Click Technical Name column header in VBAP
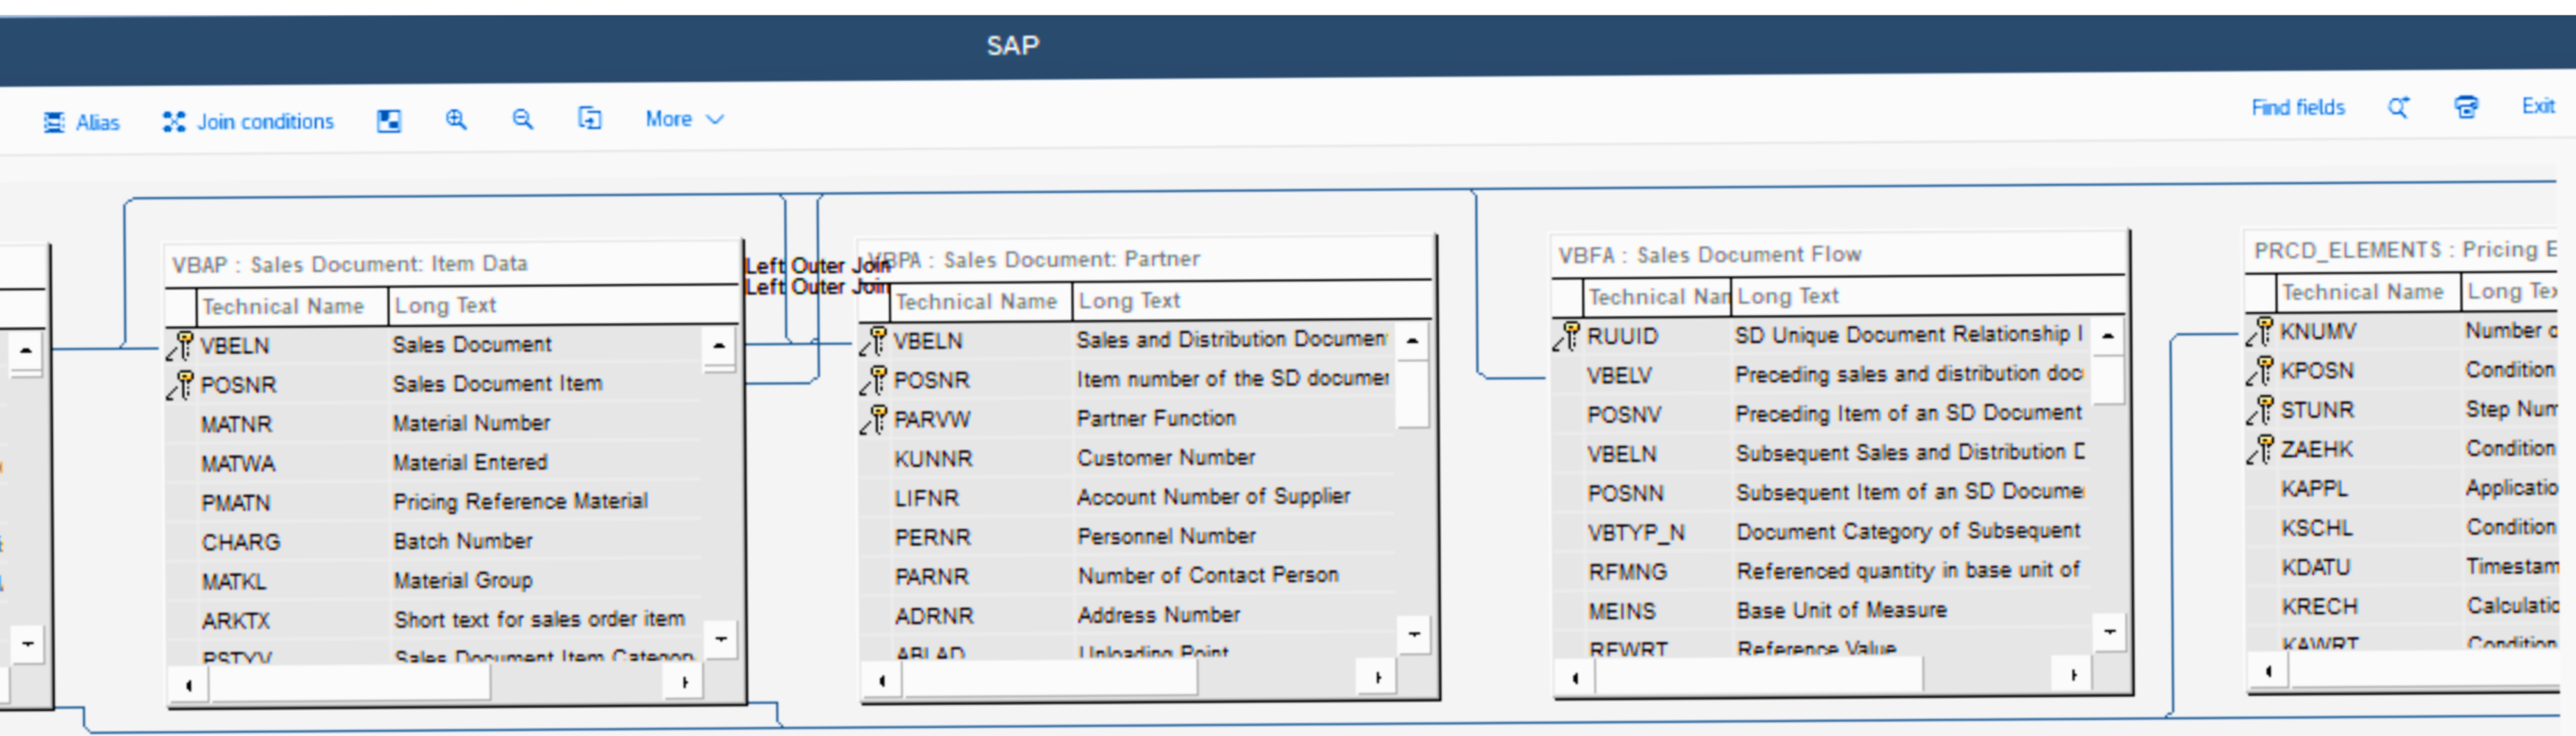2576x736 pixels. pyautogui.click(x=283, y=306)
